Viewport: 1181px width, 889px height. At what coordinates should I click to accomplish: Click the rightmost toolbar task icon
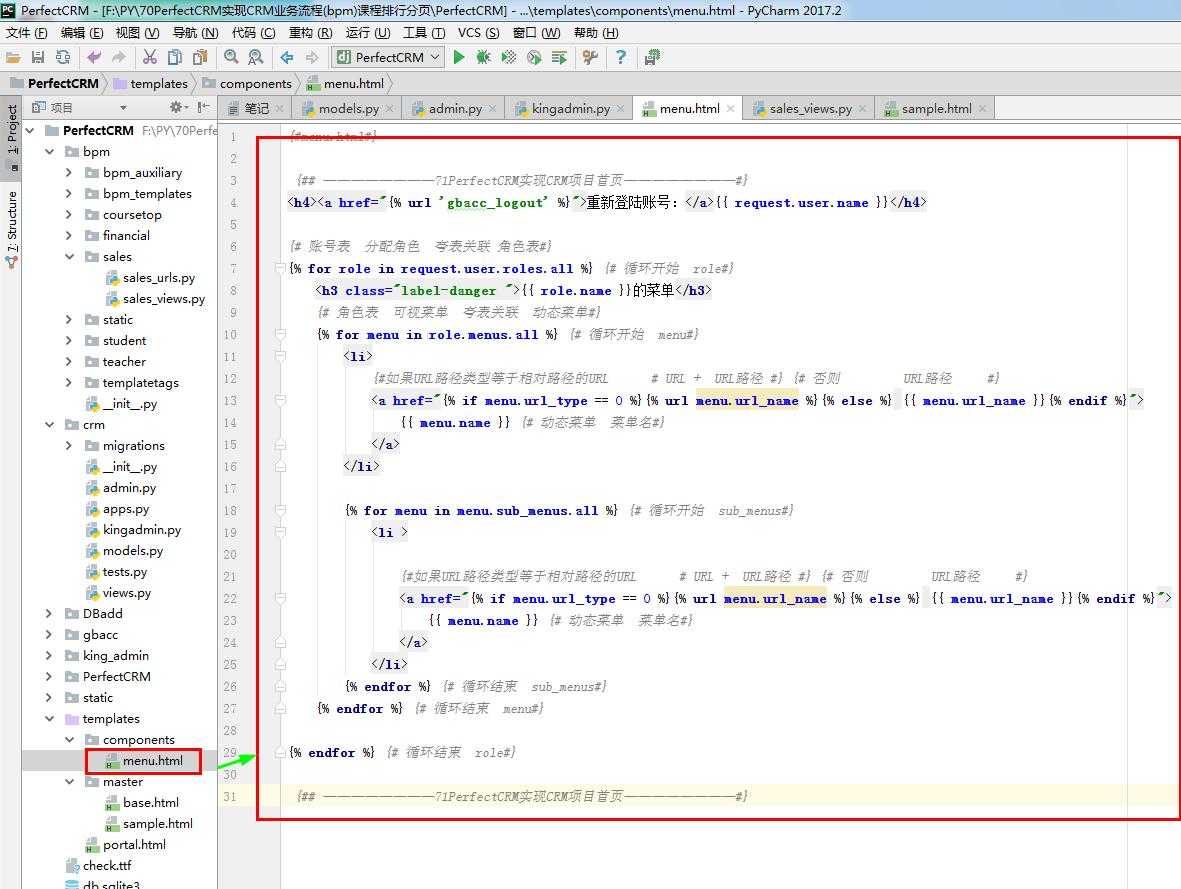tap(652, 57)
